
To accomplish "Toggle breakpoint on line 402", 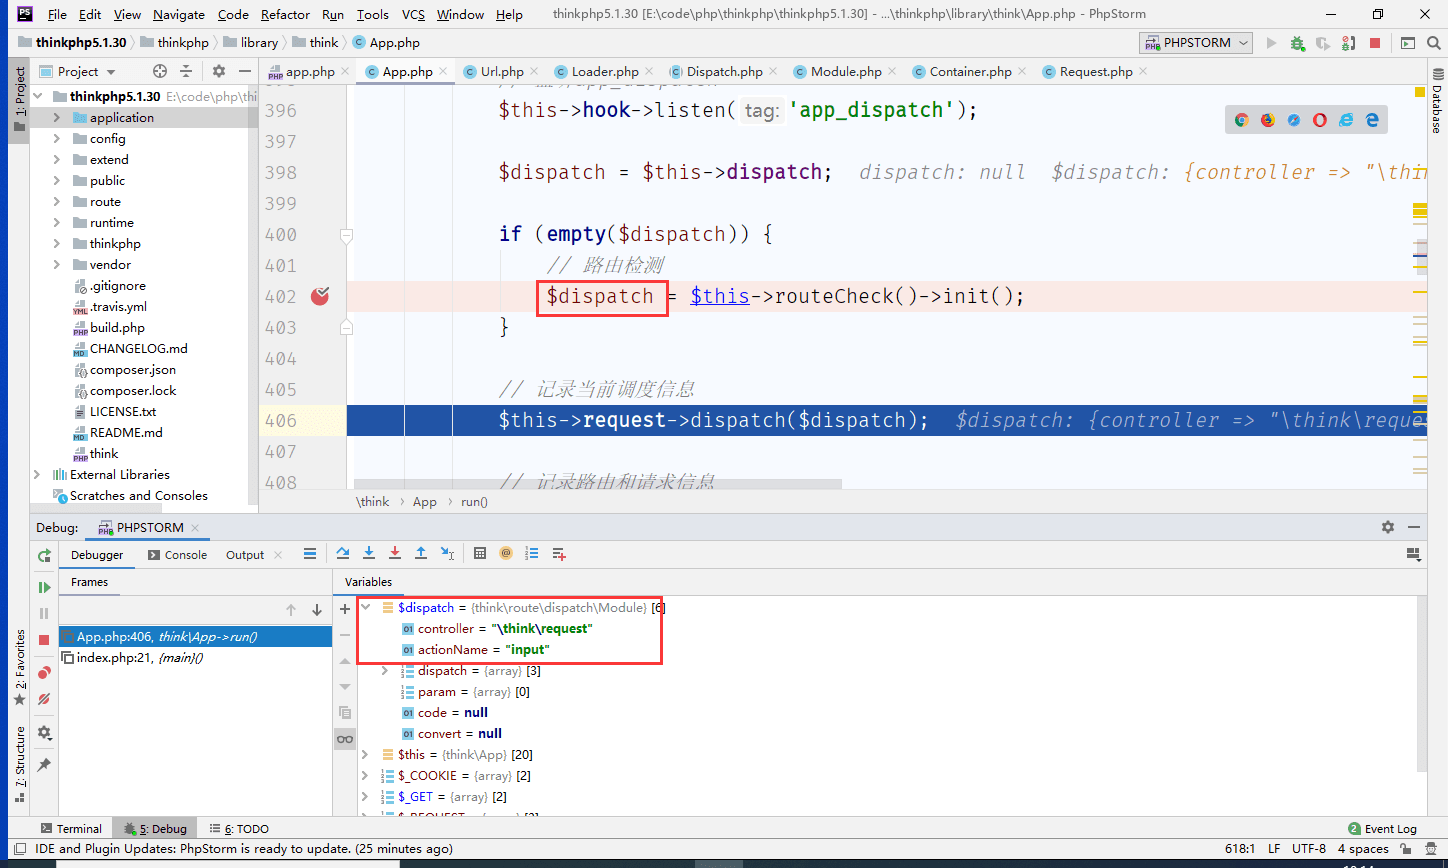I will click(x=320, y=296).
